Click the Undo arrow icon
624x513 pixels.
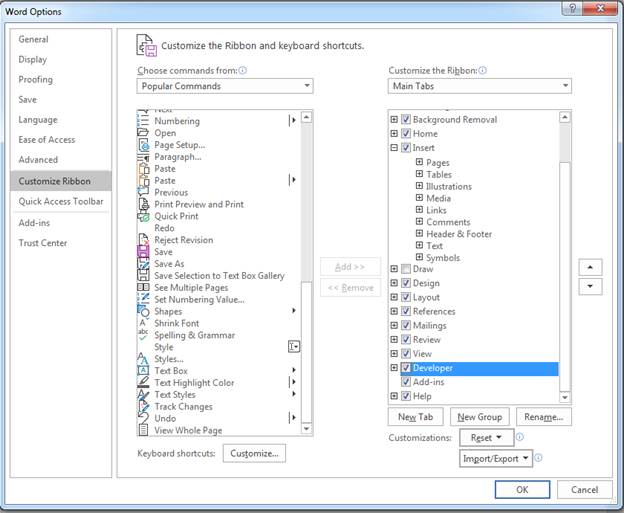coord(143,418)
